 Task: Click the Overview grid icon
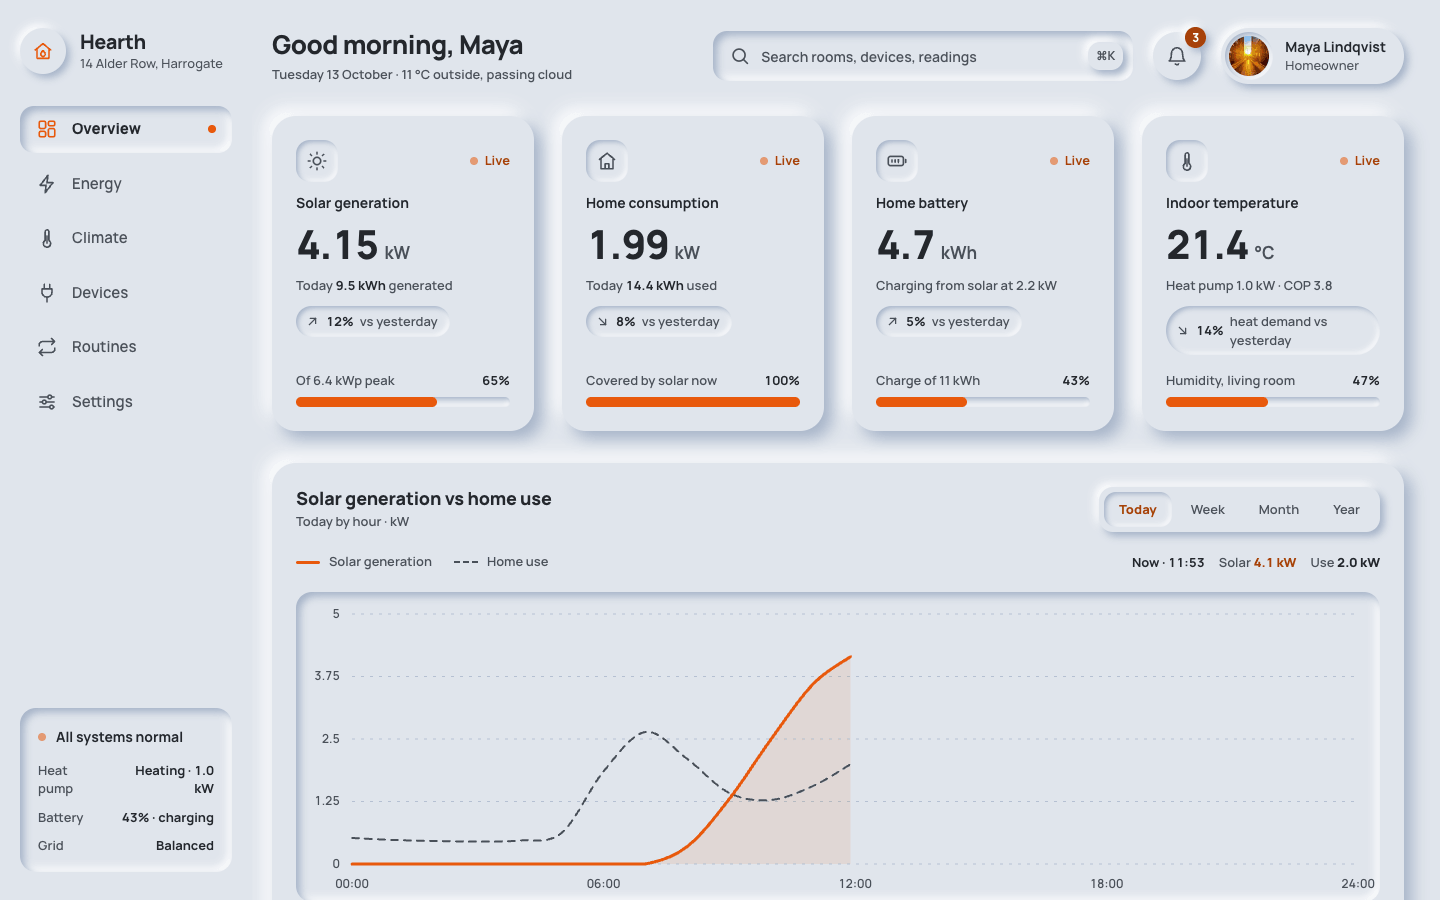pyautogui.click(x=47, y=129)
